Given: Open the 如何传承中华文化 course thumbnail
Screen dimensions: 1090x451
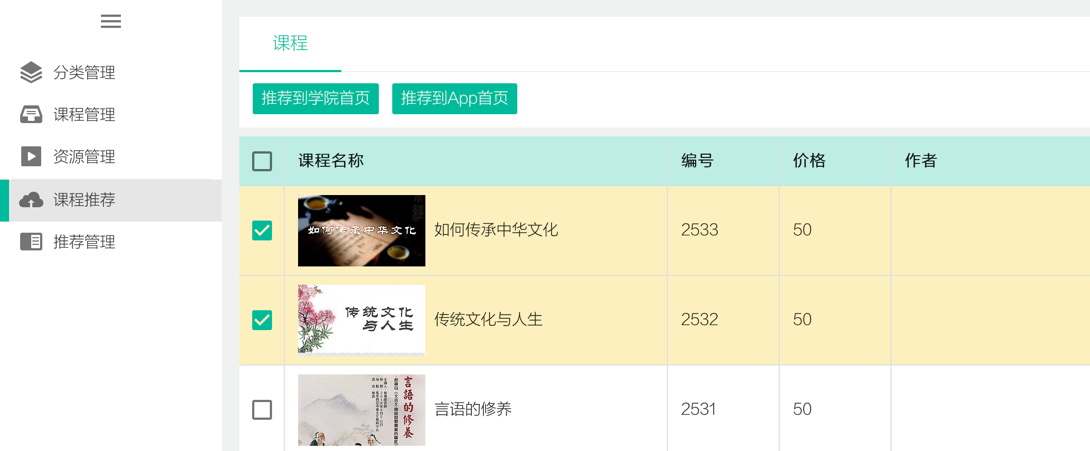Looking at the screenshot, I should [x=361, y=231].
